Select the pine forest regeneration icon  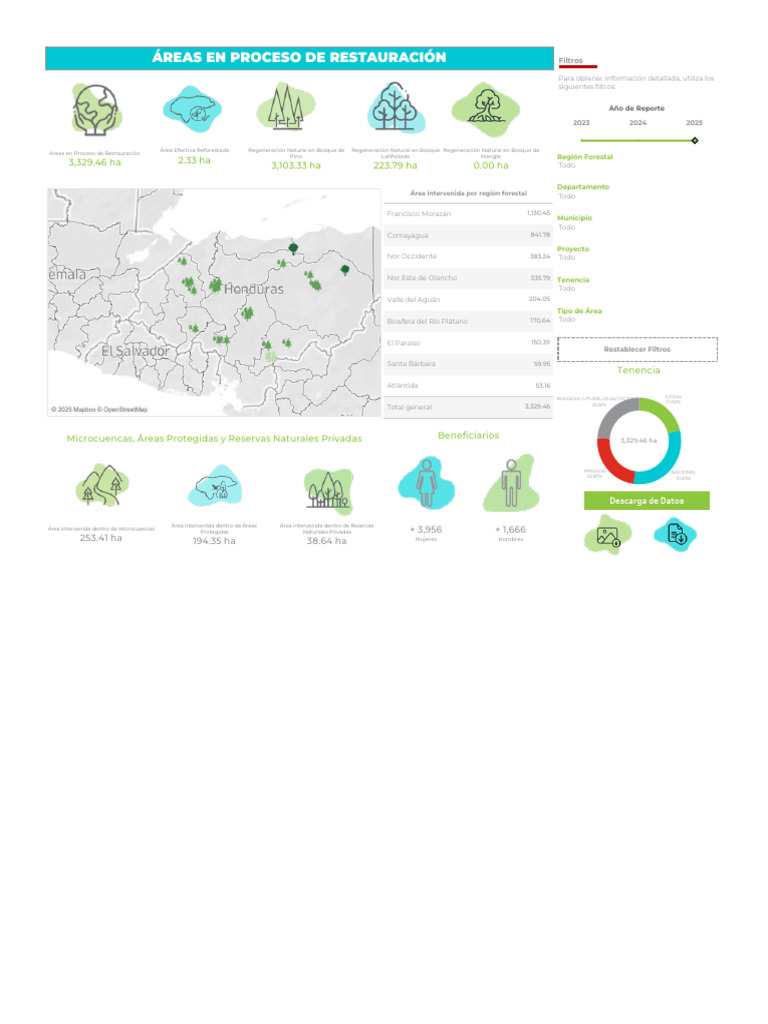(286, 108)
